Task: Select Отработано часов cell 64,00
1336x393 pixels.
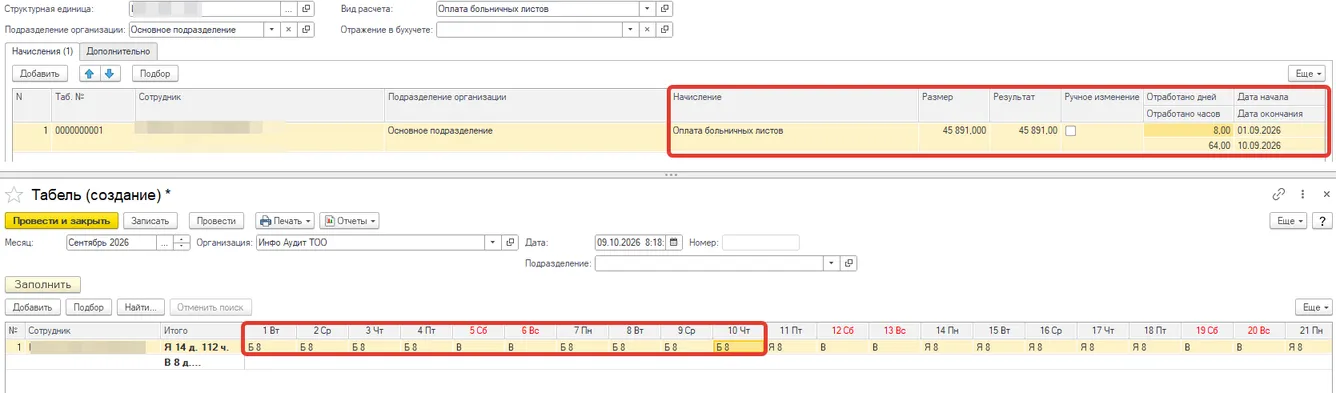Action: point(1189,146)
